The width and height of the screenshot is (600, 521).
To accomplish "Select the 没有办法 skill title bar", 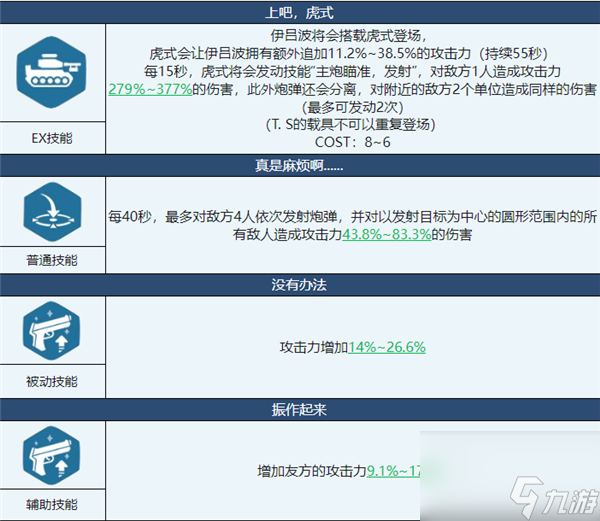I will coord(299,284).
